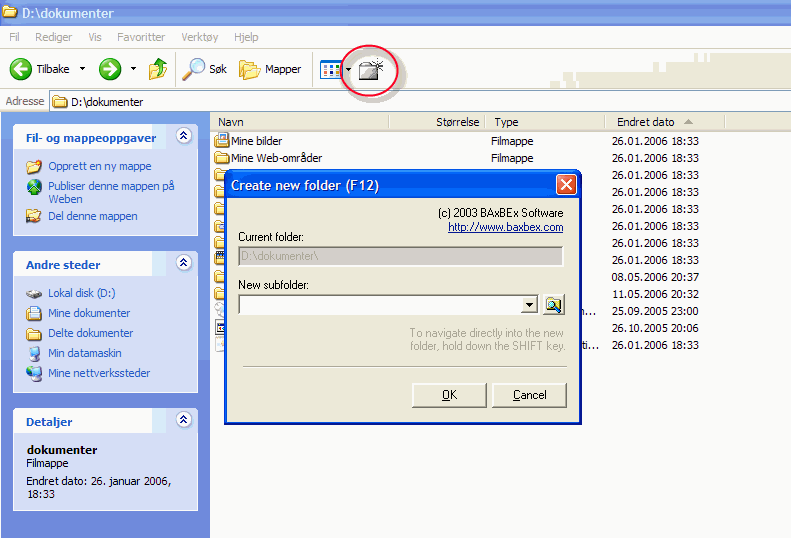The image size is (791, 538).
Task: Sort by the Endret dato column
Action: [x=665, y=122]
